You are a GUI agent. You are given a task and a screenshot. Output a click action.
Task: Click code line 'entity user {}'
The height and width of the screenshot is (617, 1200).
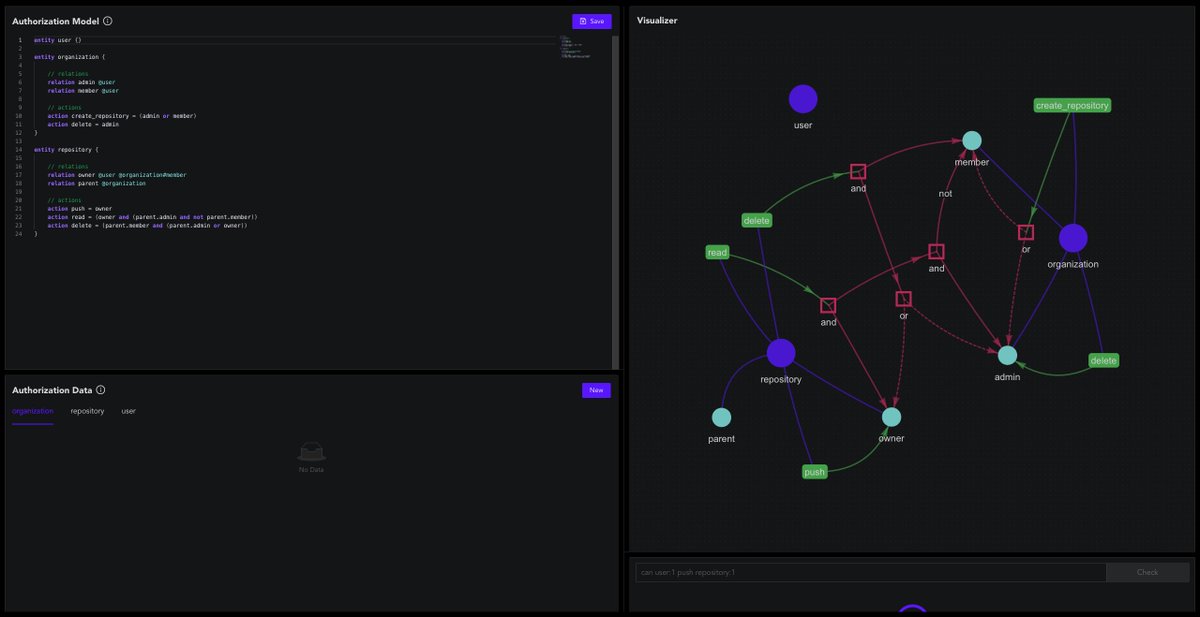point(58,40)
